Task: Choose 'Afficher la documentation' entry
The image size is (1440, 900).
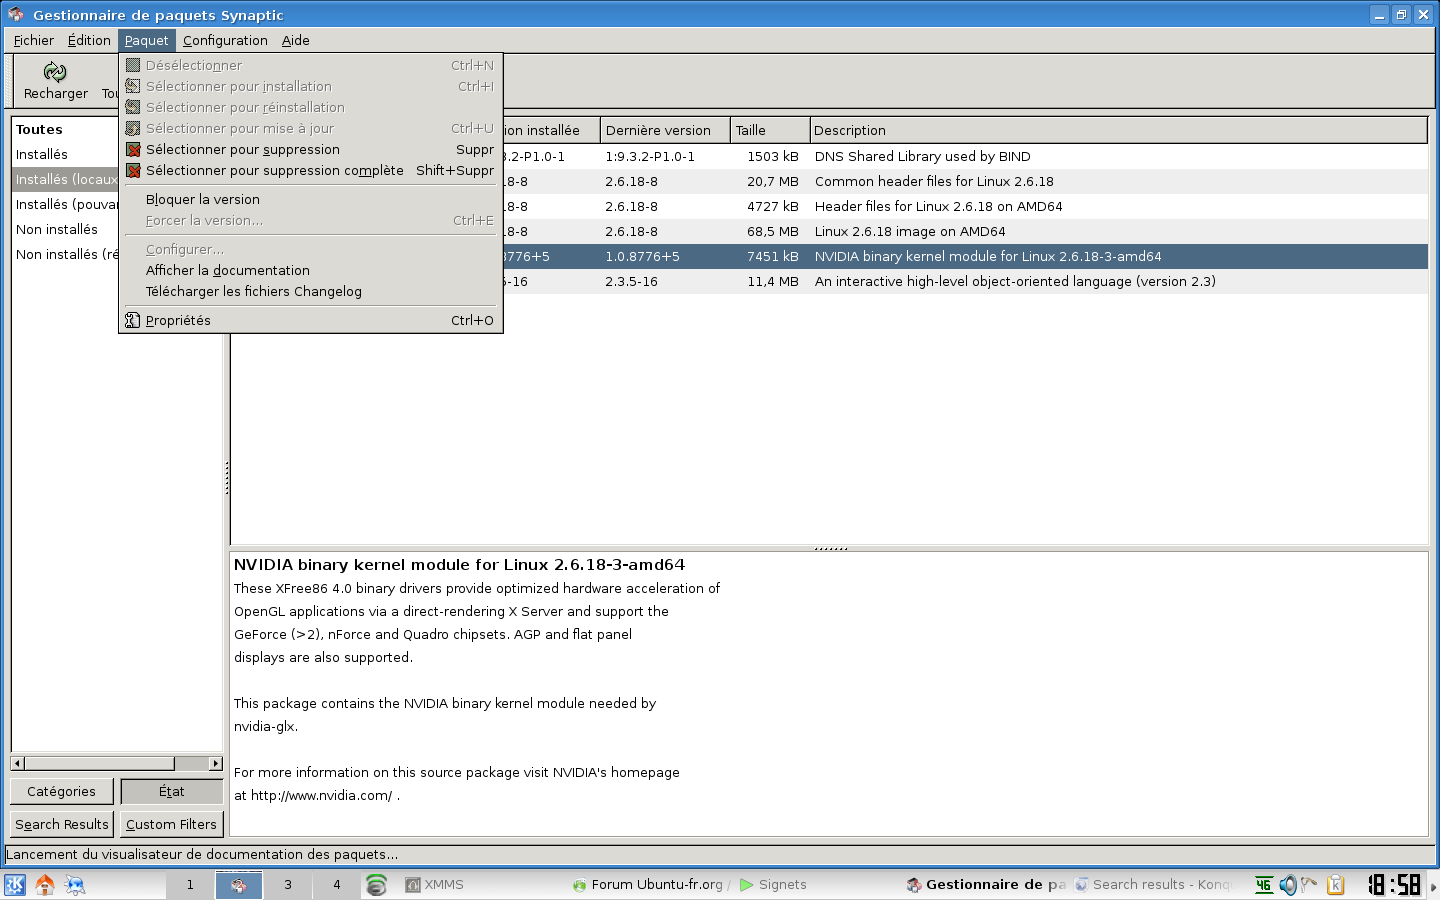Action: click(x=310, y=270)
